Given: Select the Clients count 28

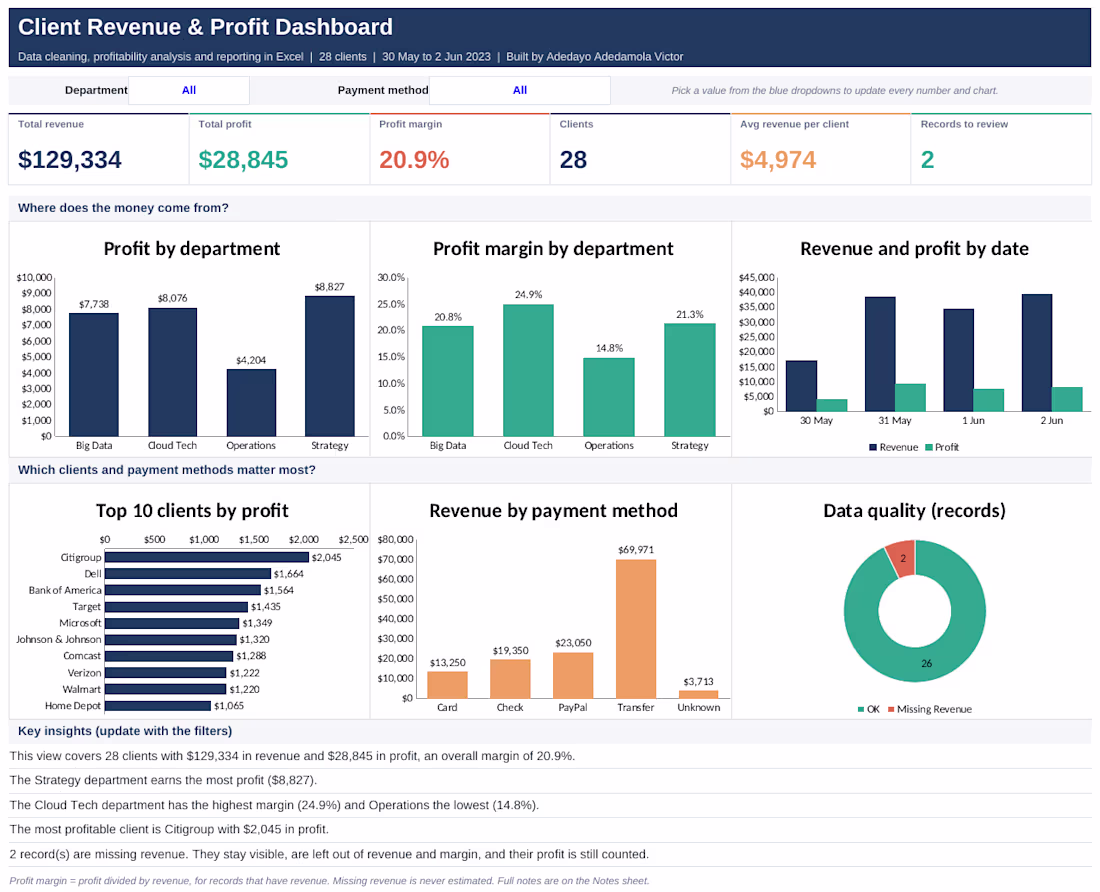Looking at the screenshot, I should point(573,160).
